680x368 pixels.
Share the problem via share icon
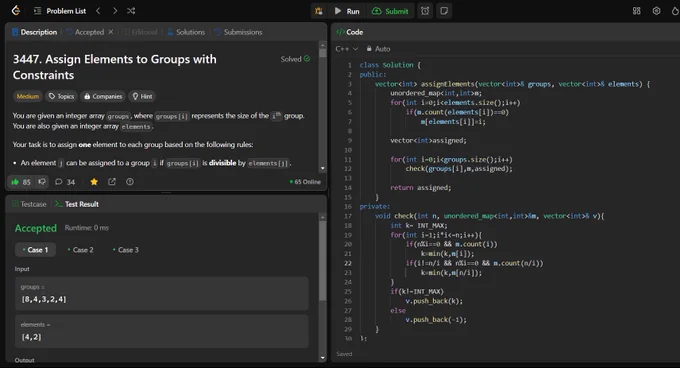coord(112,182)
